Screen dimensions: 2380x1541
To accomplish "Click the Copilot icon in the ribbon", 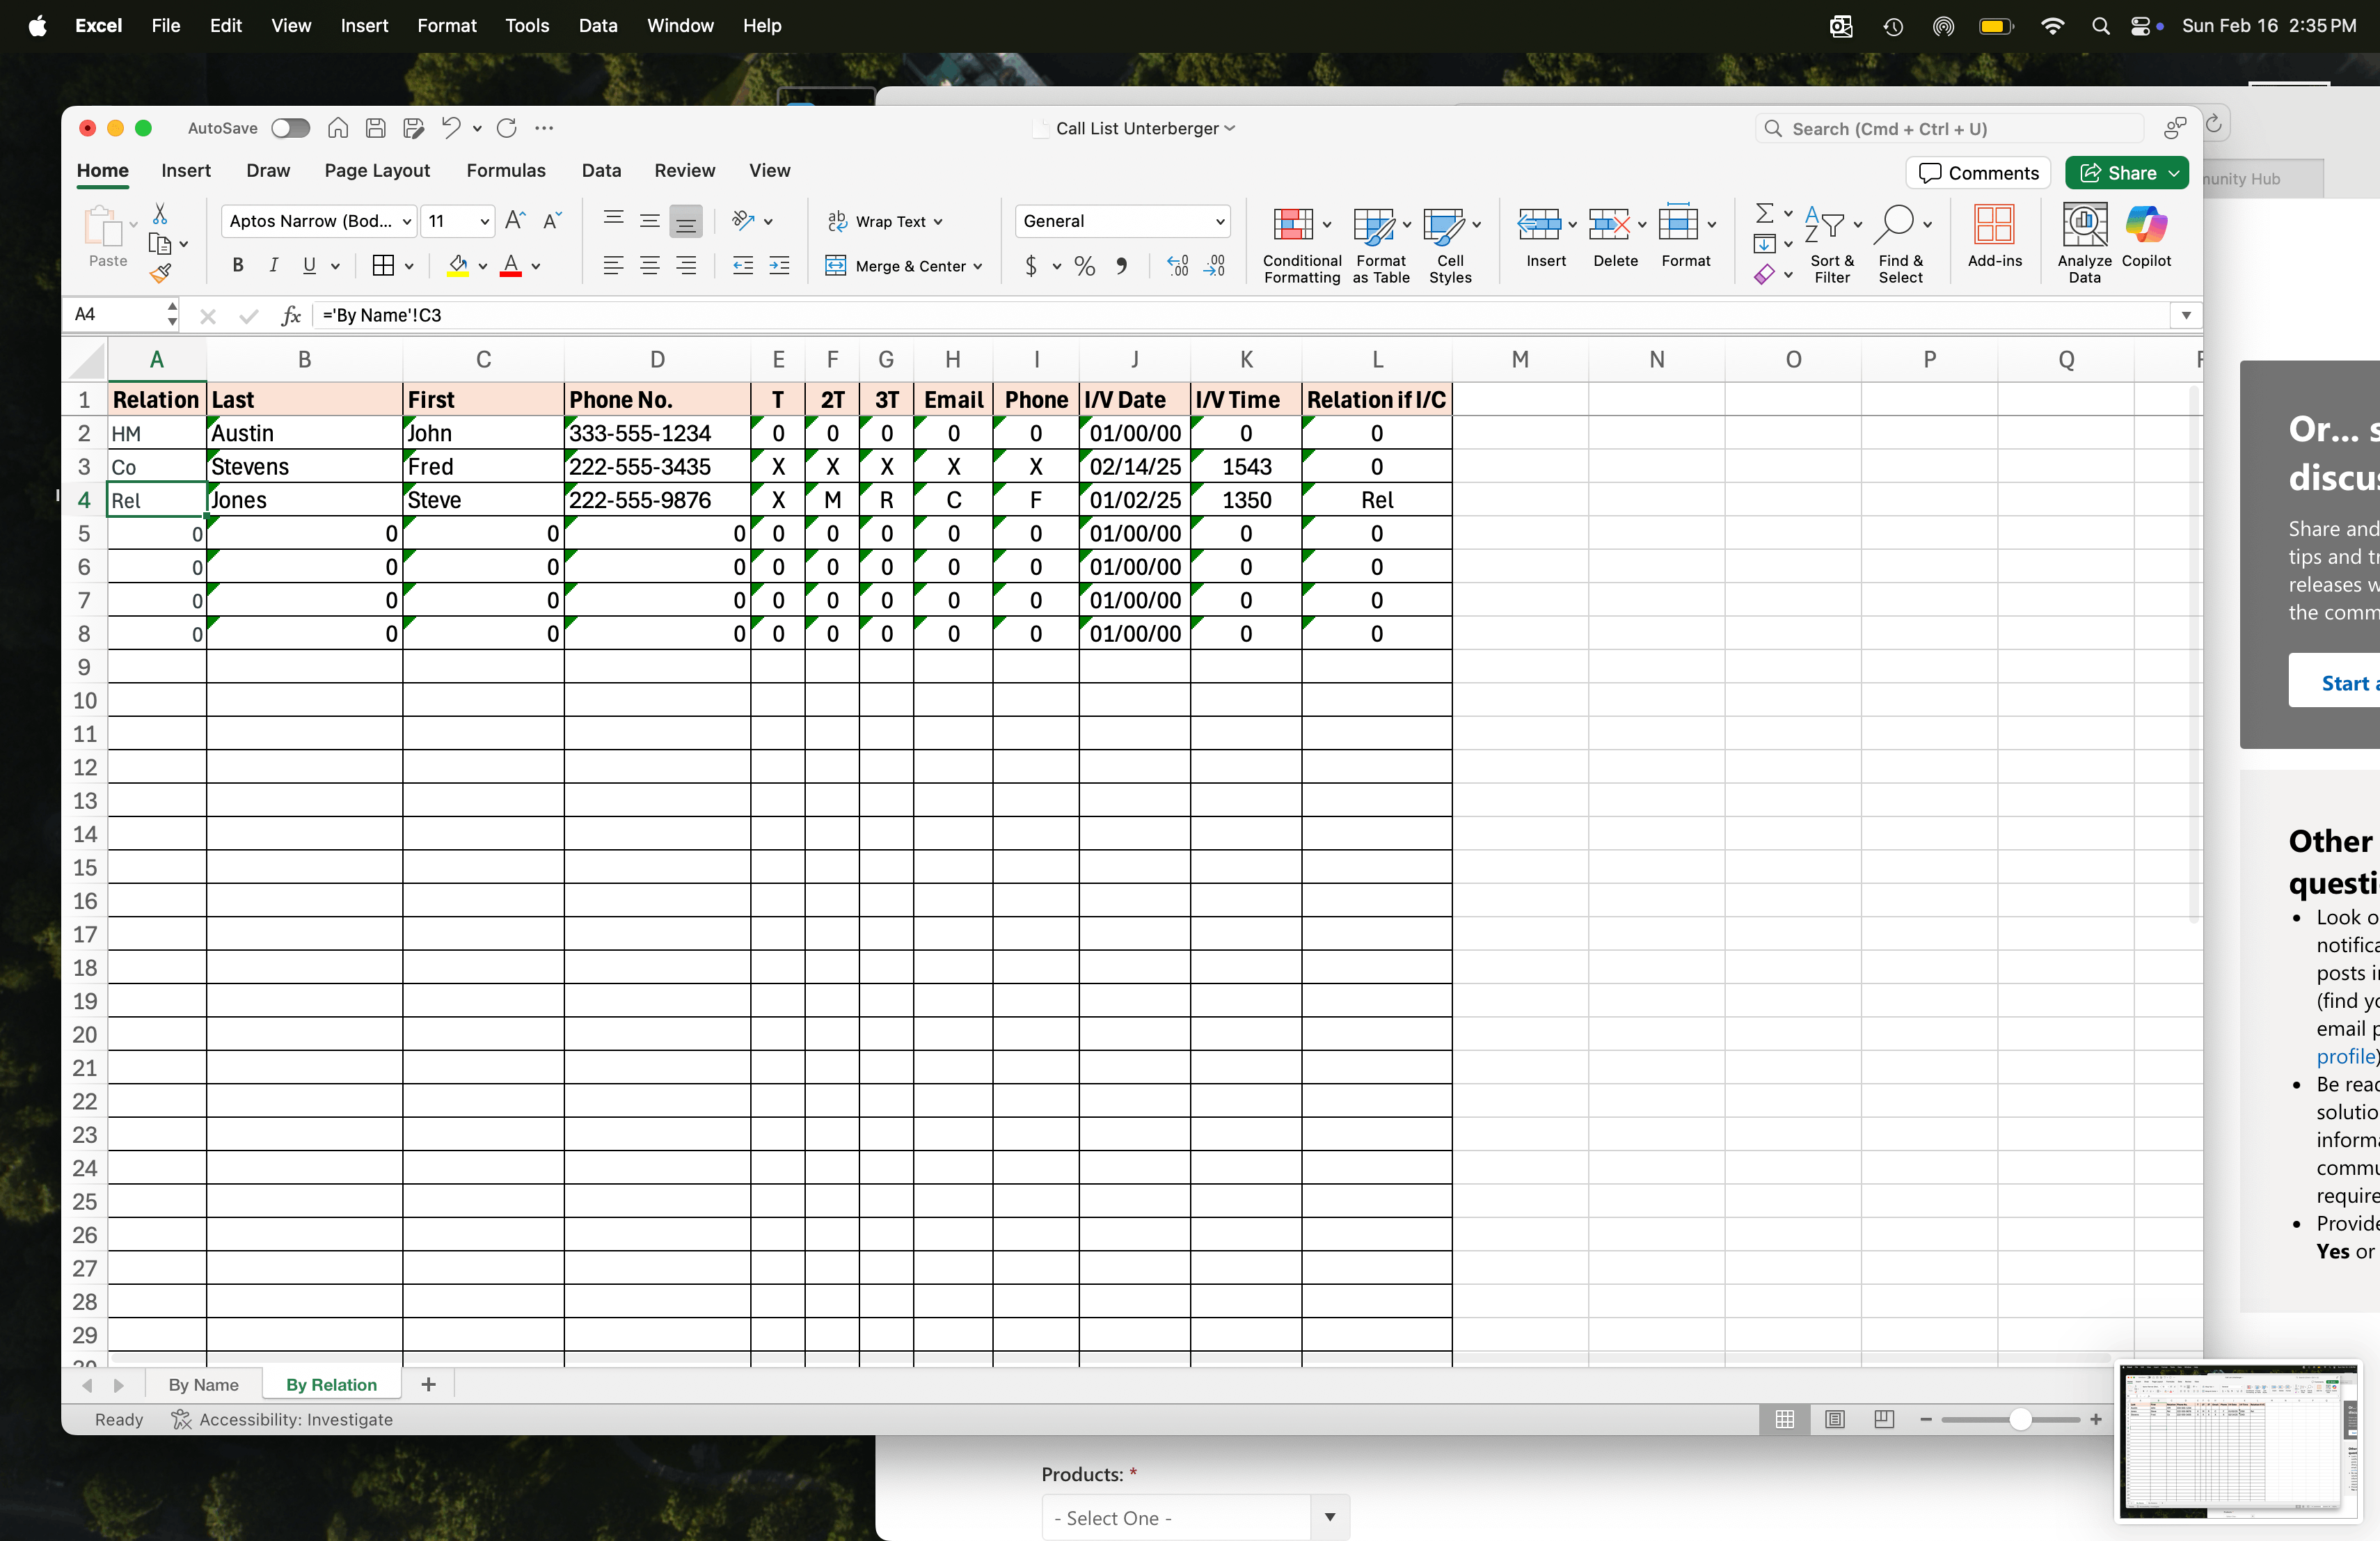I will [2146, 224].
